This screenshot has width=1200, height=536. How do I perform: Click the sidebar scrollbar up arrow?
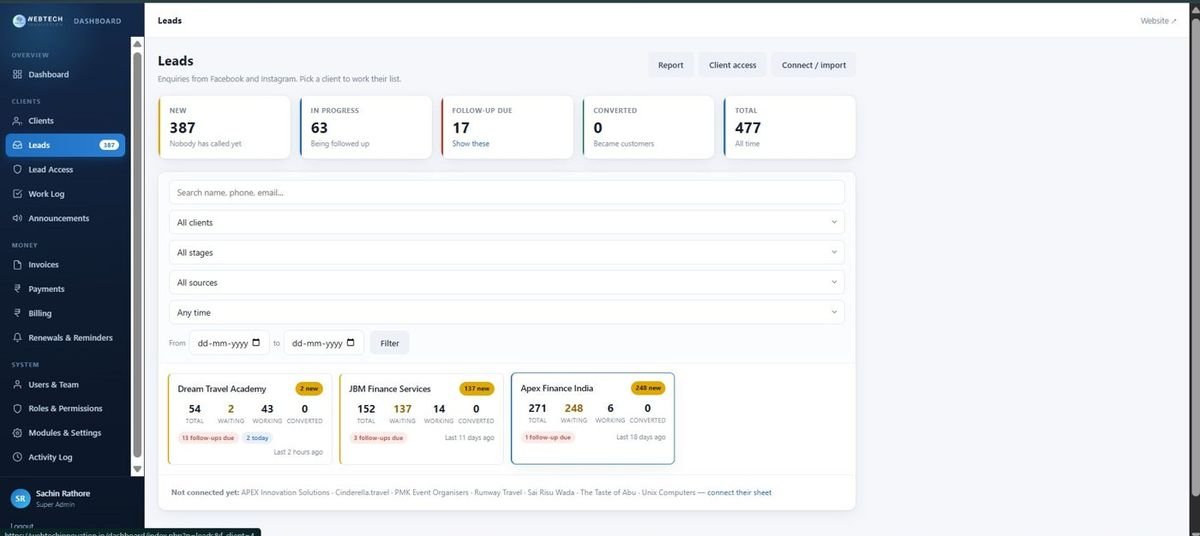pyautogui.click(x=137, y=45)
